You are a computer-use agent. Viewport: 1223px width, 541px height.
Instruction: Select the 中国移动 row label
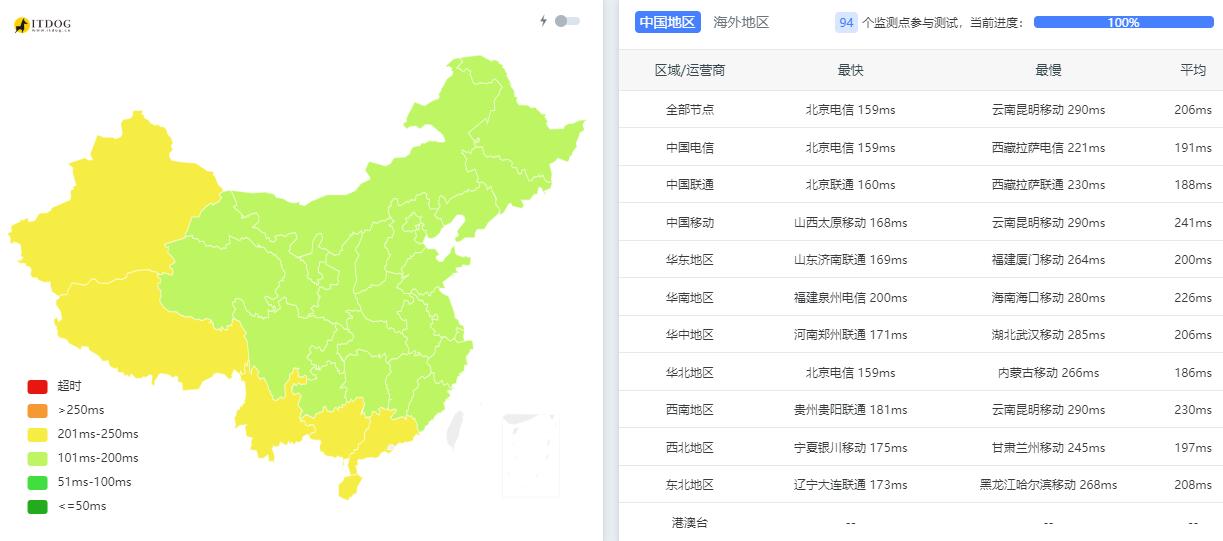[690, 222]
